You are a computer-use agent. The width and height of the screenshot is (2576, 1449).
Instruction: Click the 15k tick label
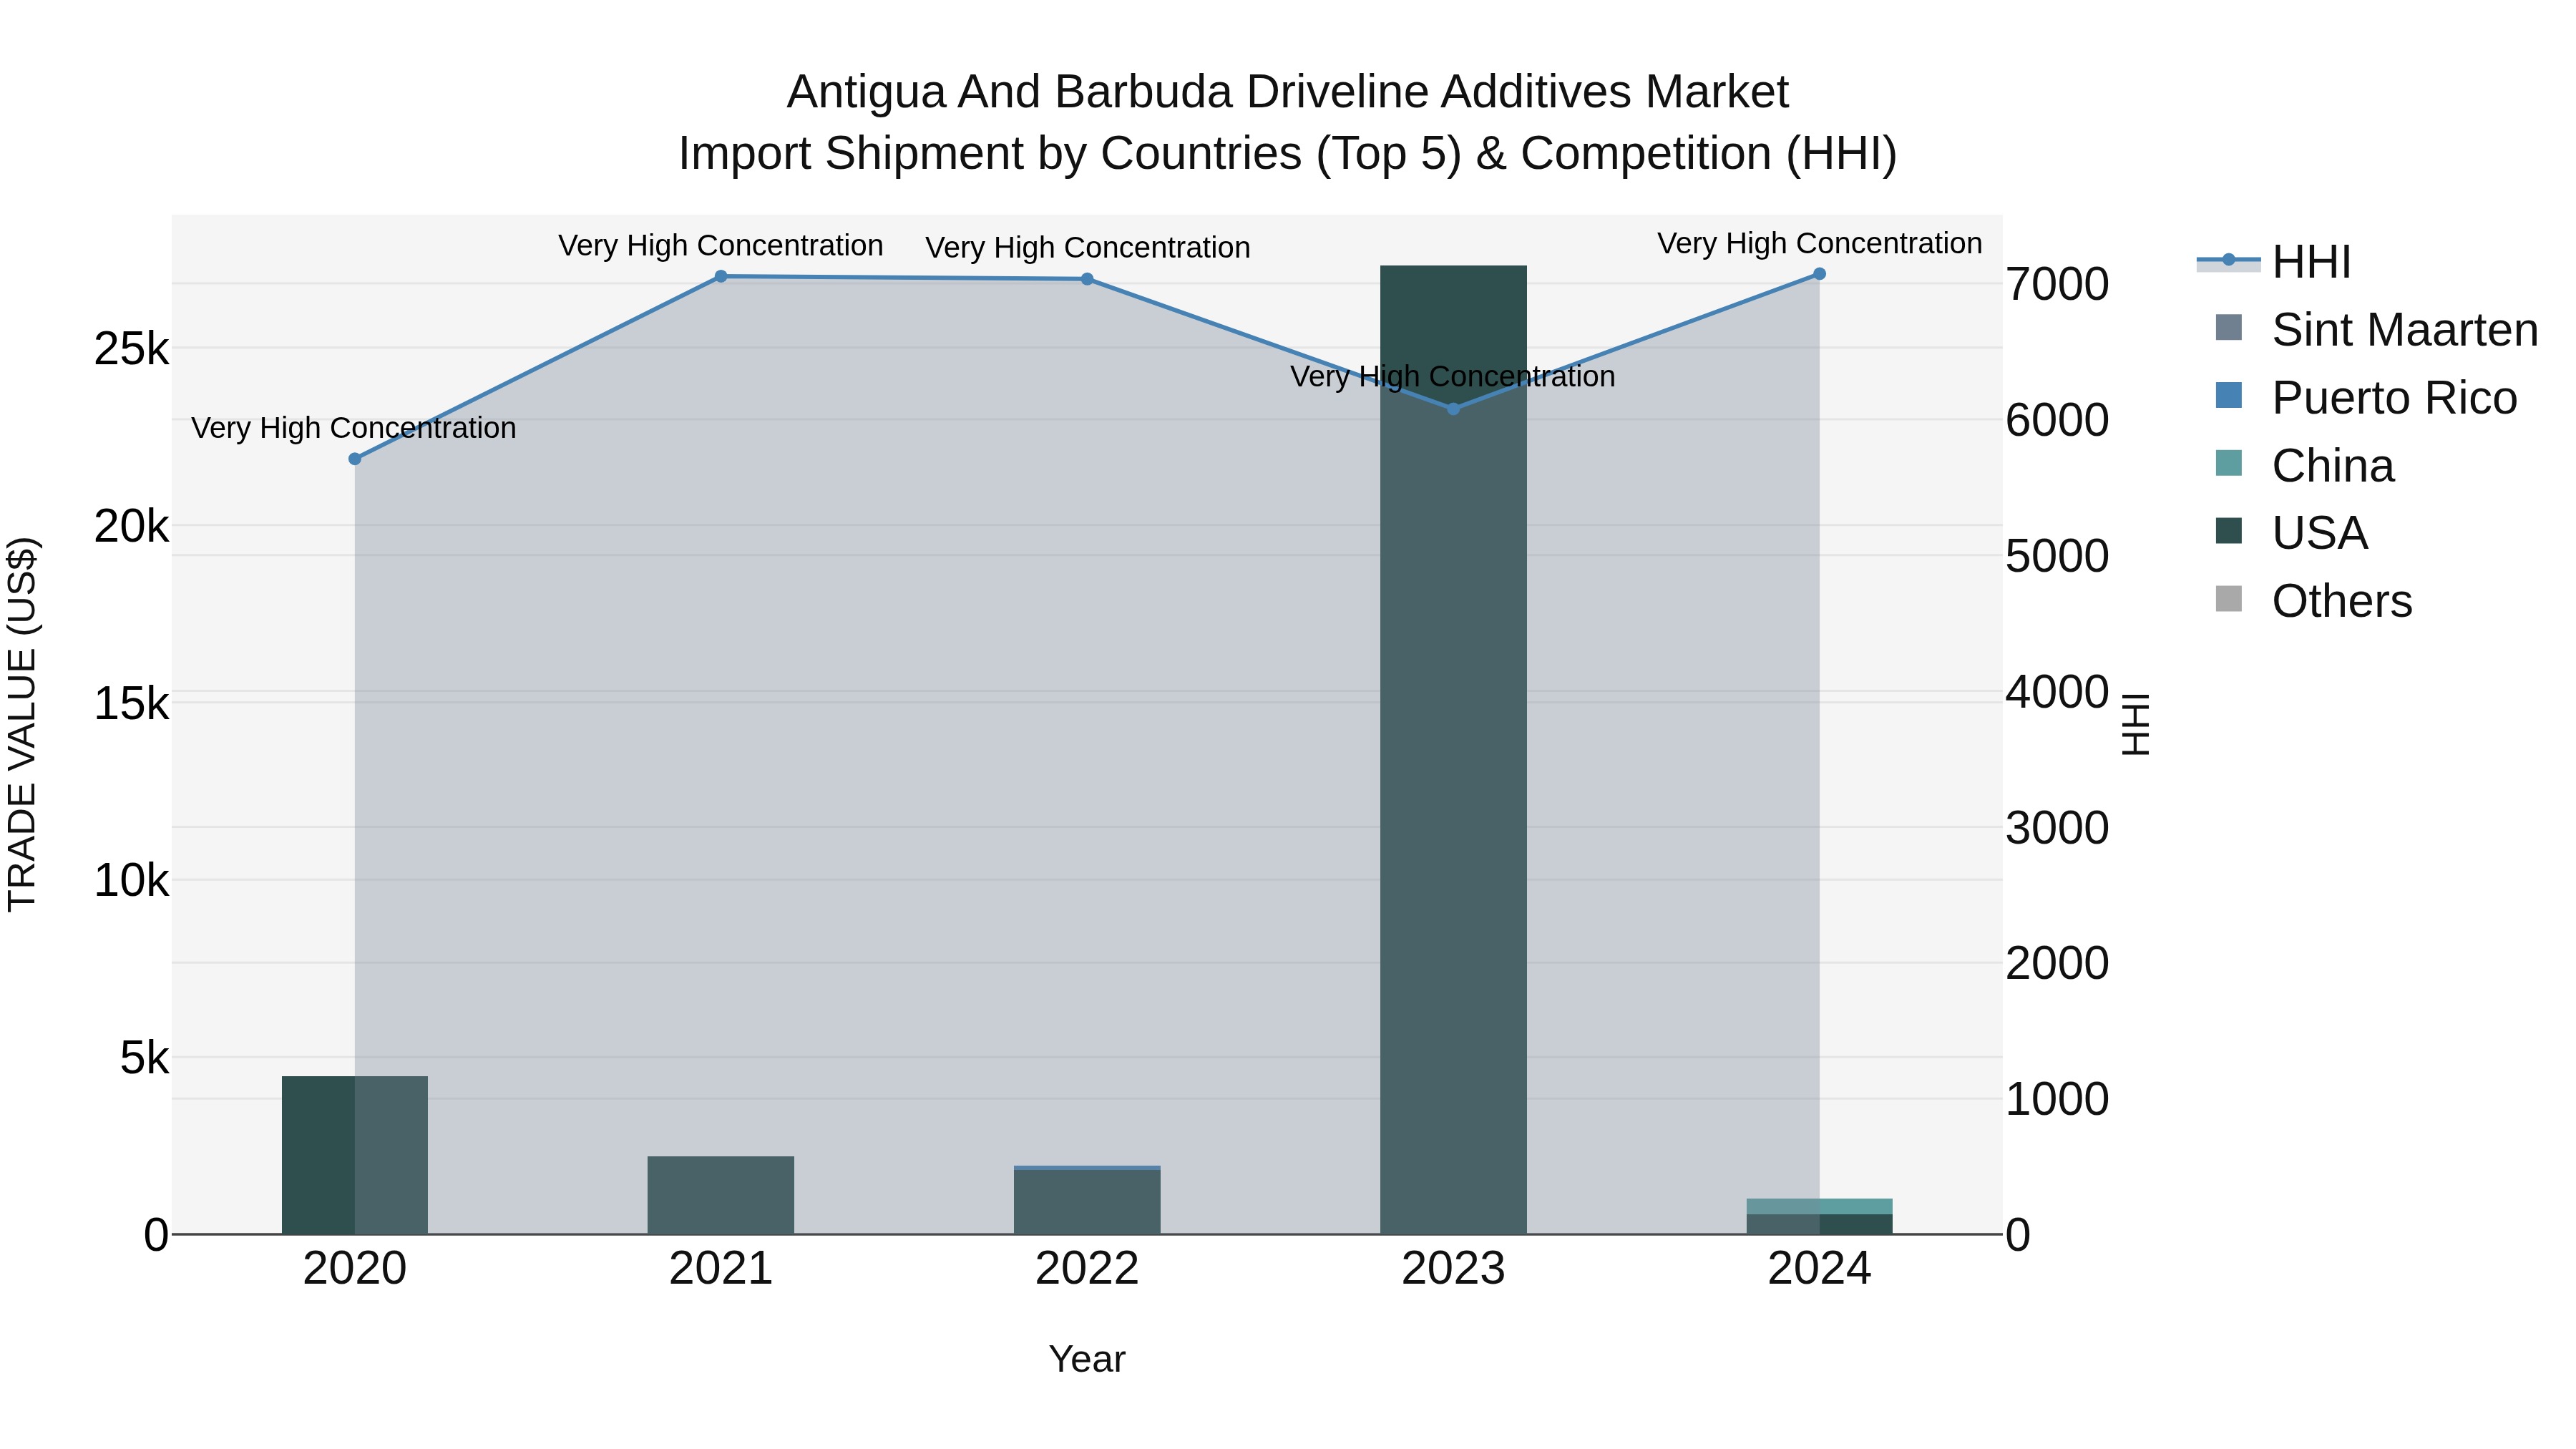132,704
